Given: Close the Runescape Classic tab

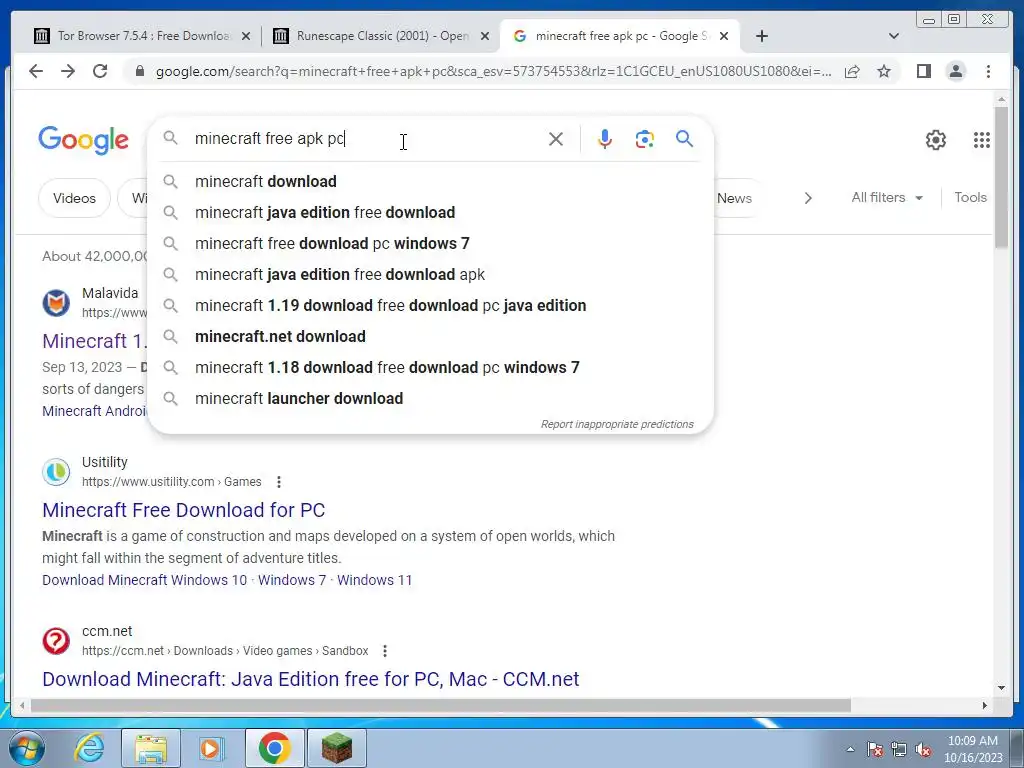Looking at the screenshot, I should [x=485, y=36].
